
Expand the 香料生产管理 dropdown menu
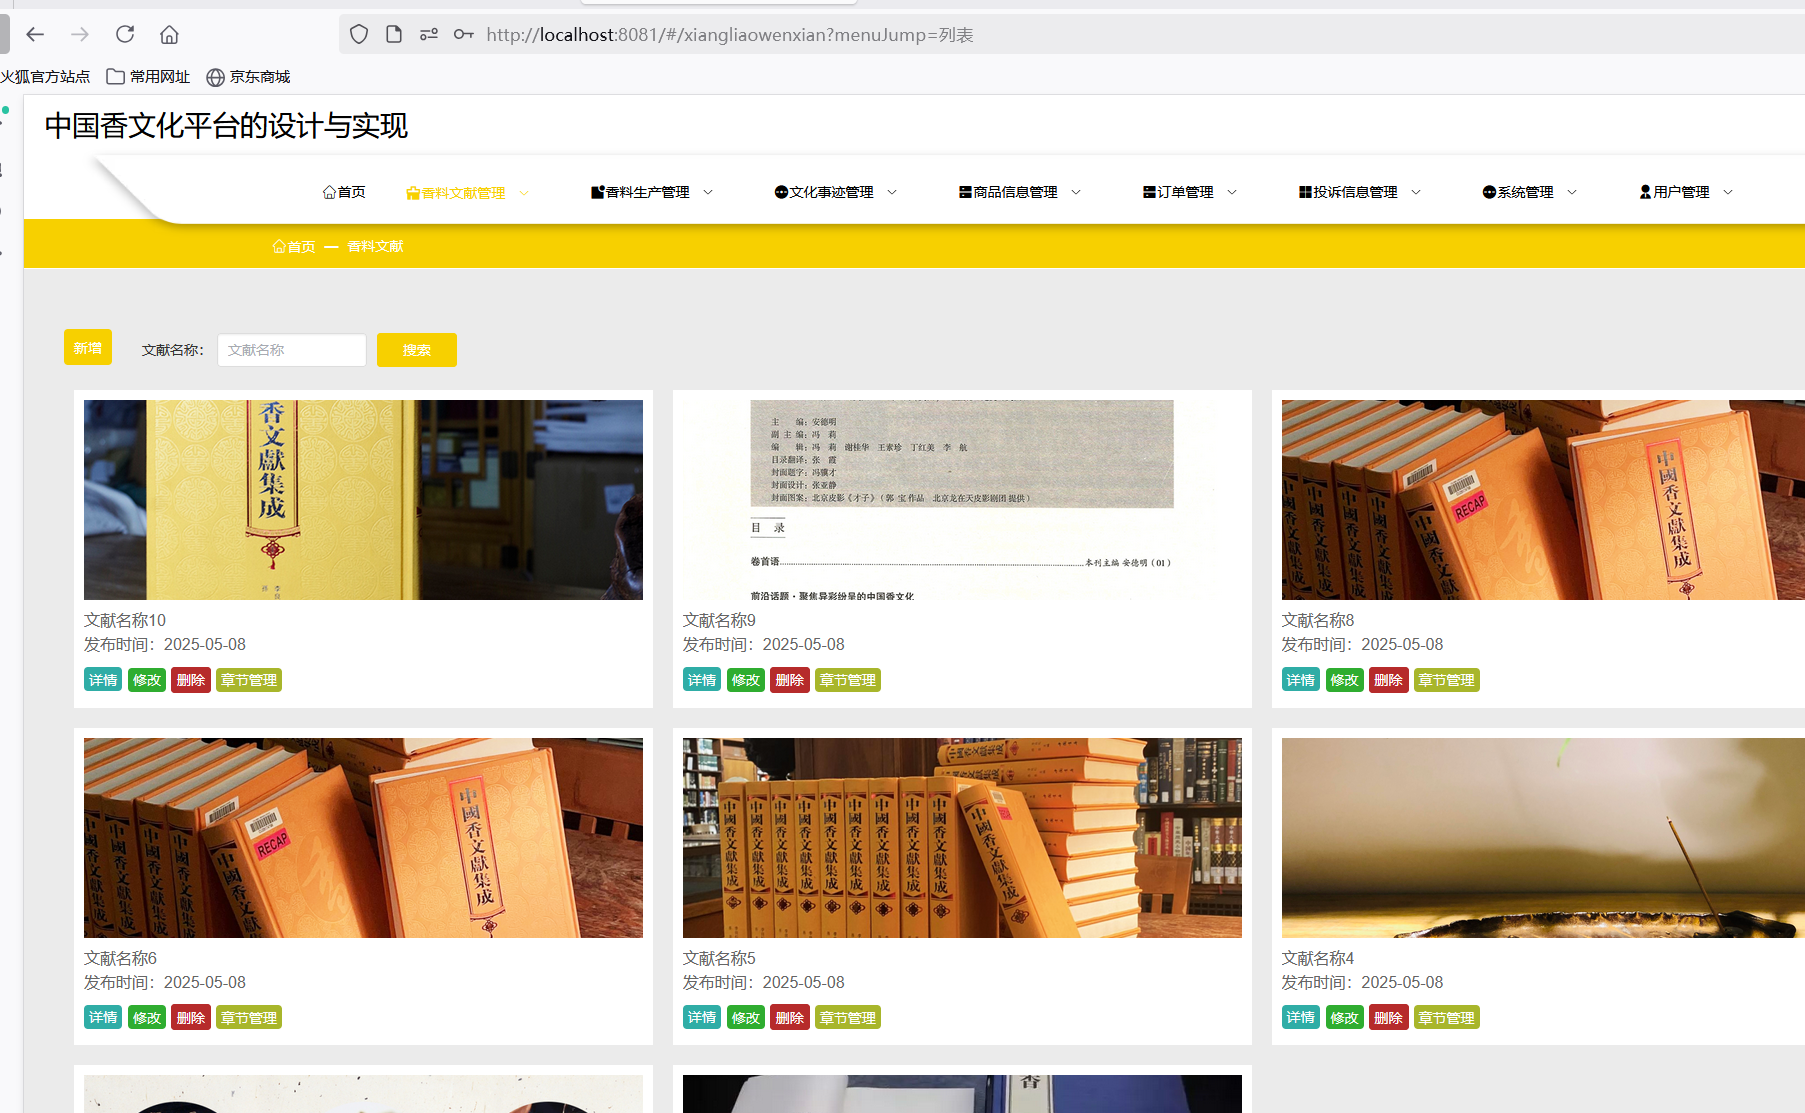click(x=651, y=192)
